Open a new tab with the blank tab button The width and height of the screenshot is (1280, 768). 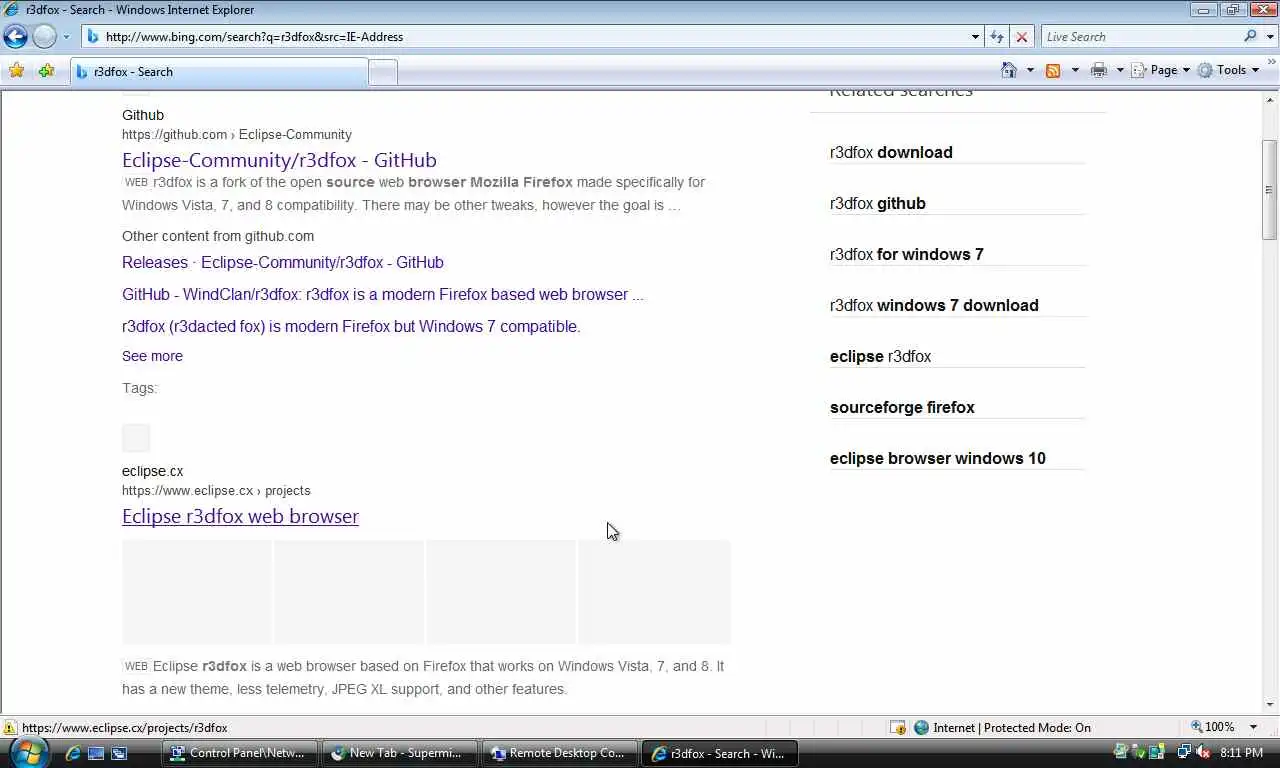(x=383, y=72)
